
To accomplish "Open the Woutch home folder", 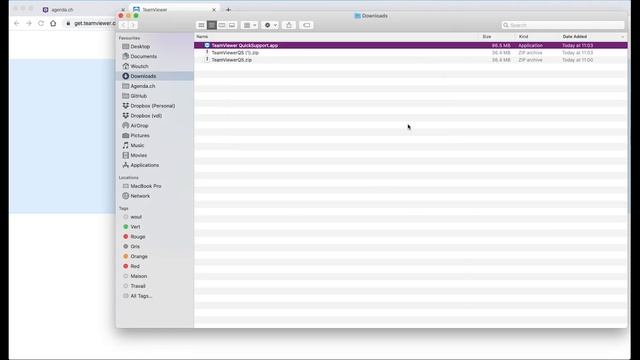I will [x=139, y=66].
